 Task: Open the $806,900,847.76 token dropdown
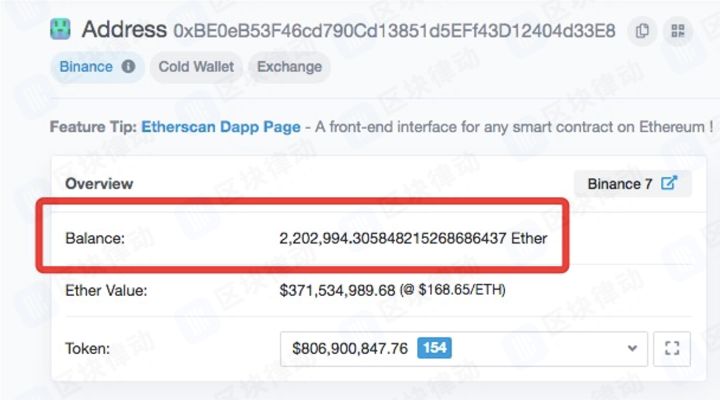point(464,349)
